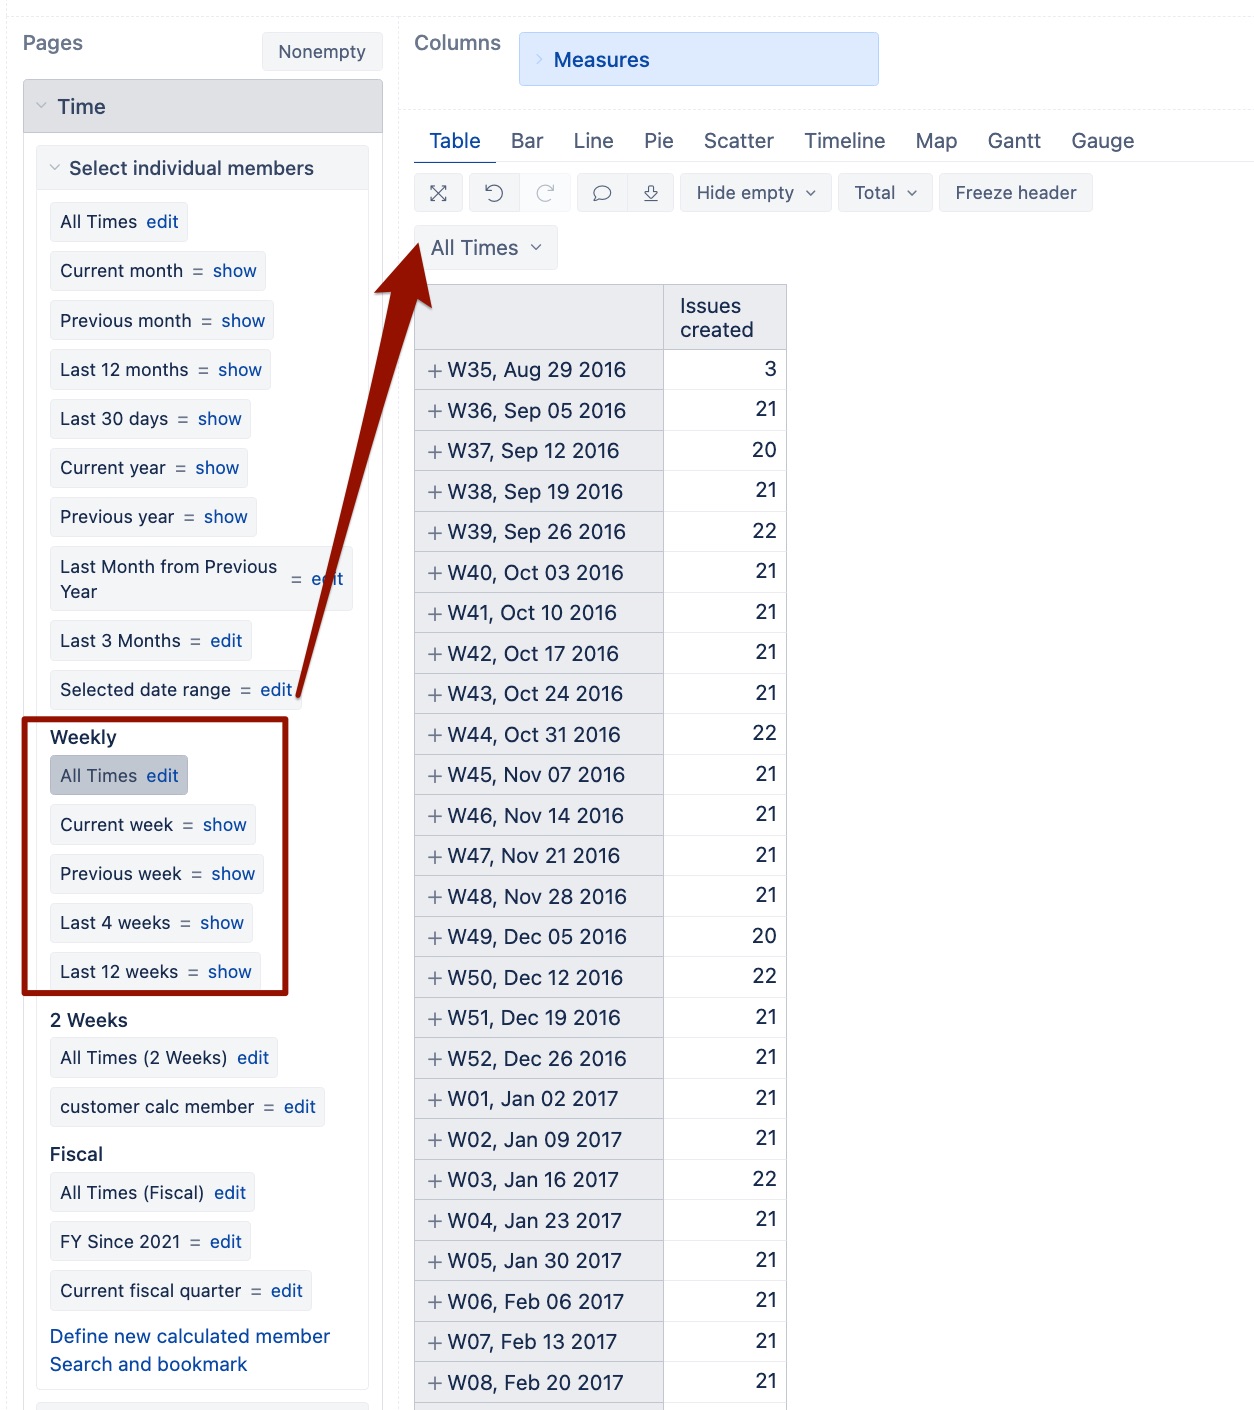This screenshot has height=1410, width=1254.
Task: Expand the W40, Oct 03 2016 row
Action: (x=435, y=573)
